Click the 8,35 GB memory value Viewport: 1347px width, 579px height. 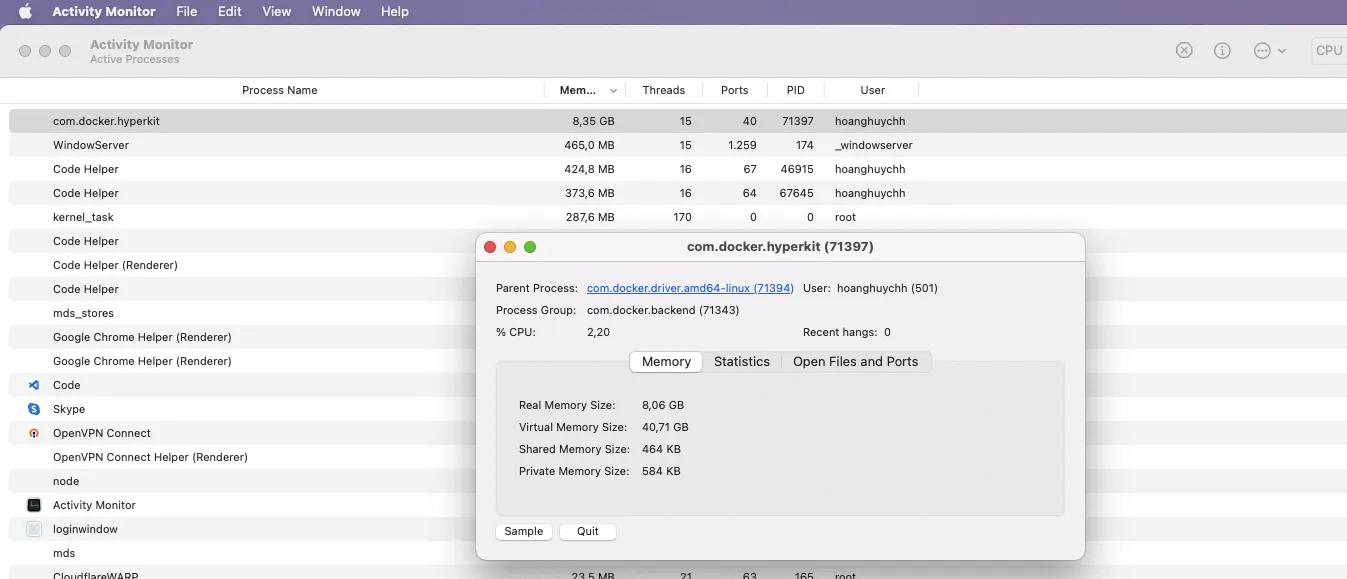click(x=593, y=121)
